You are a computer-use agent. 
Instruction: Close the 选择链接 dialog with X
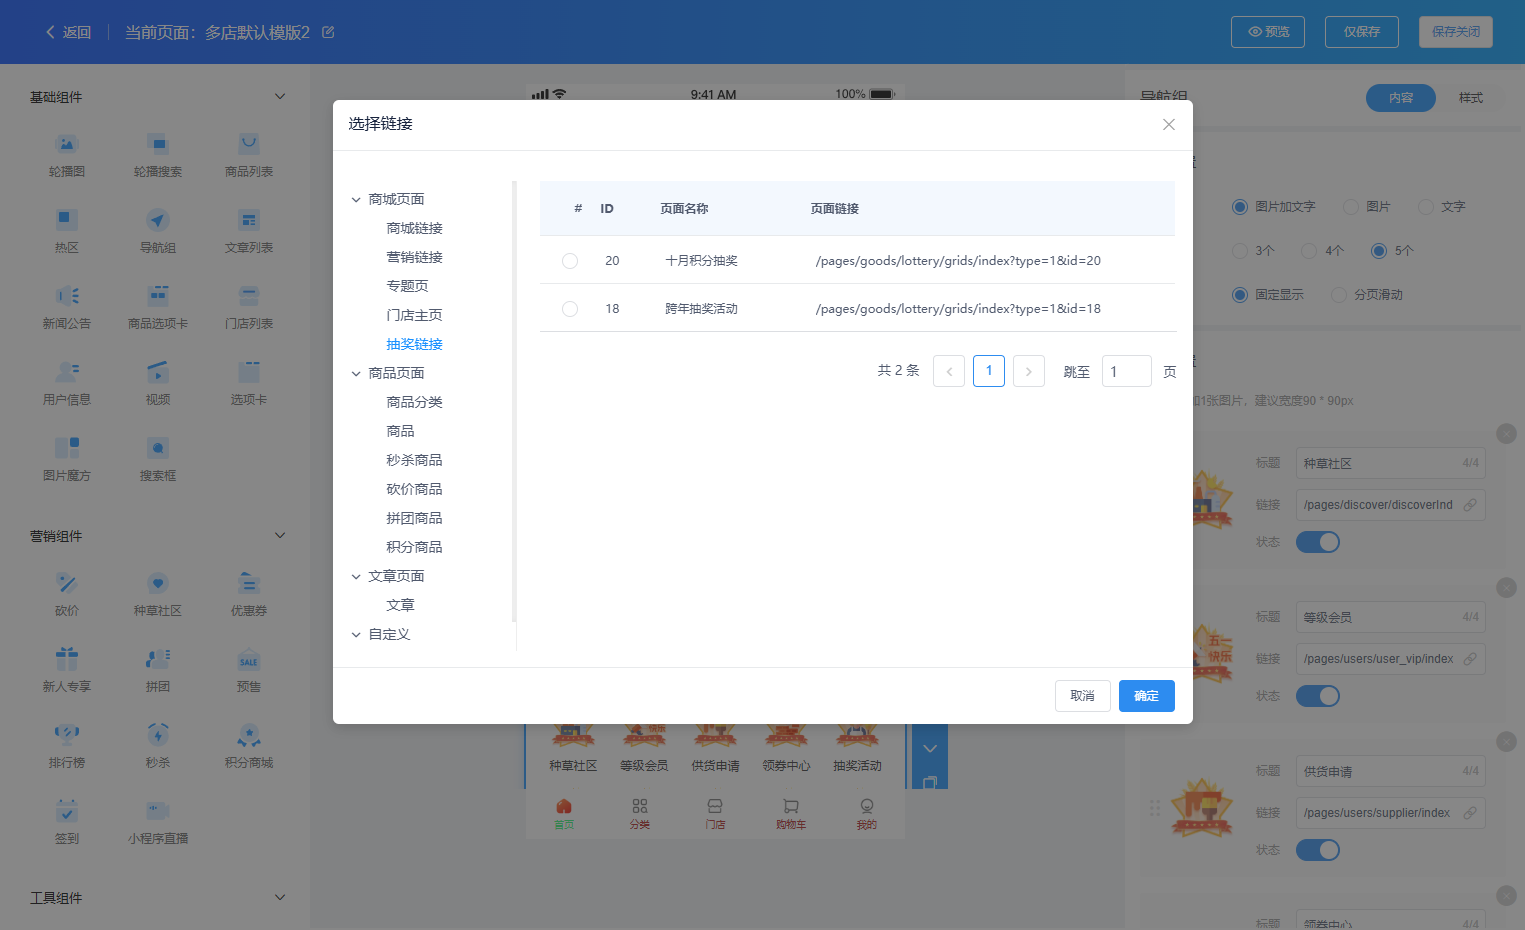(x=1168, y=124)
